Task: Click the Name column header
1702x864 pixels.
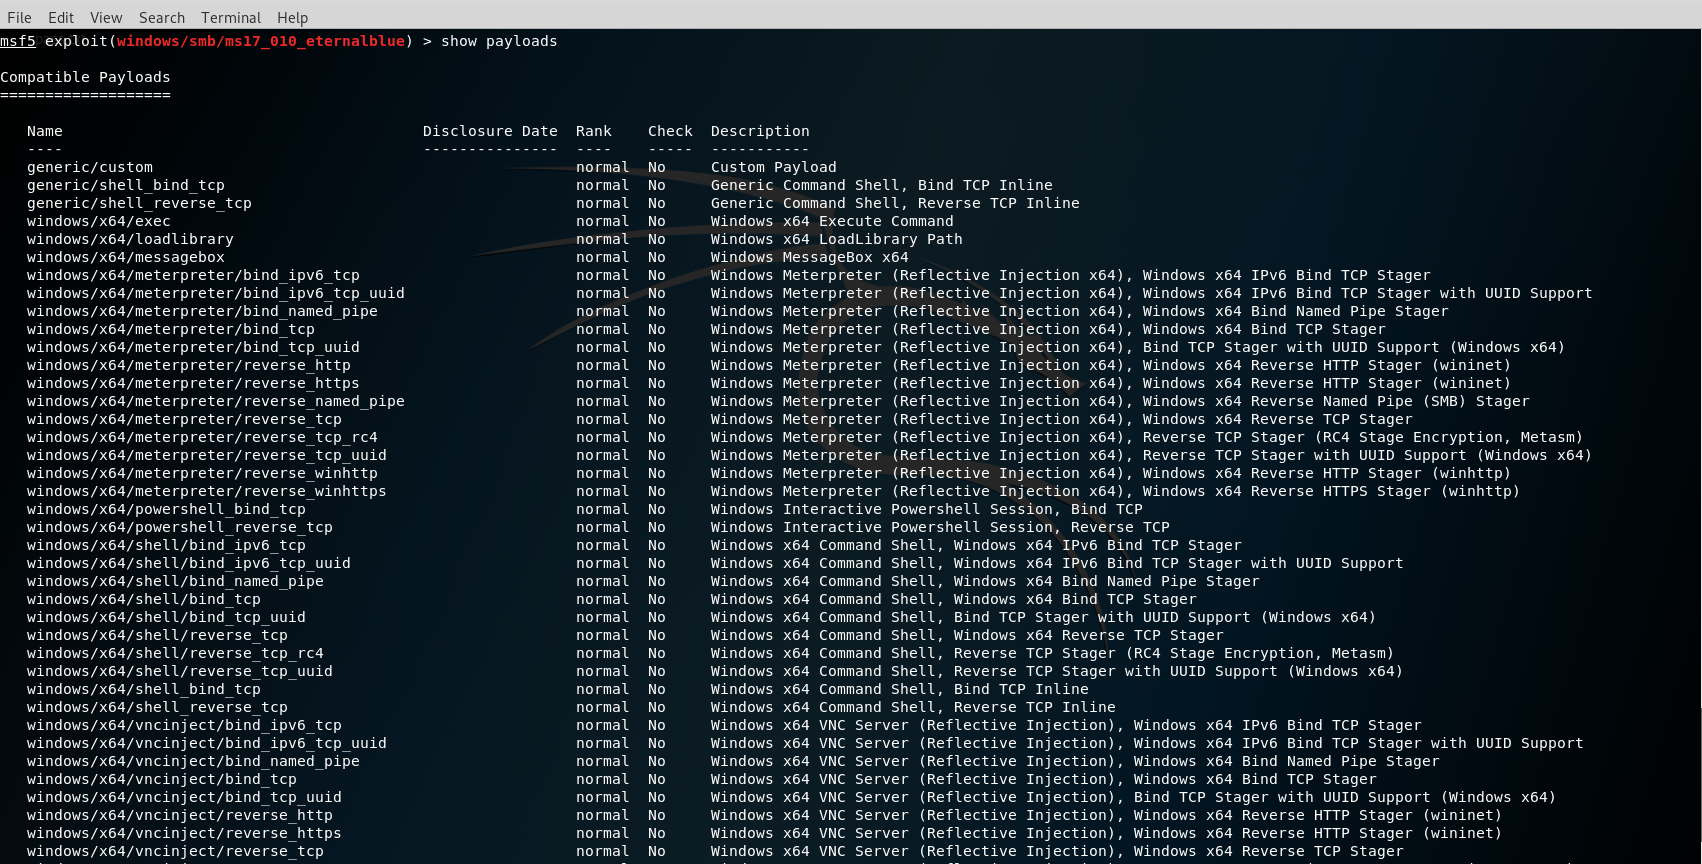Action: coord(45,131)
